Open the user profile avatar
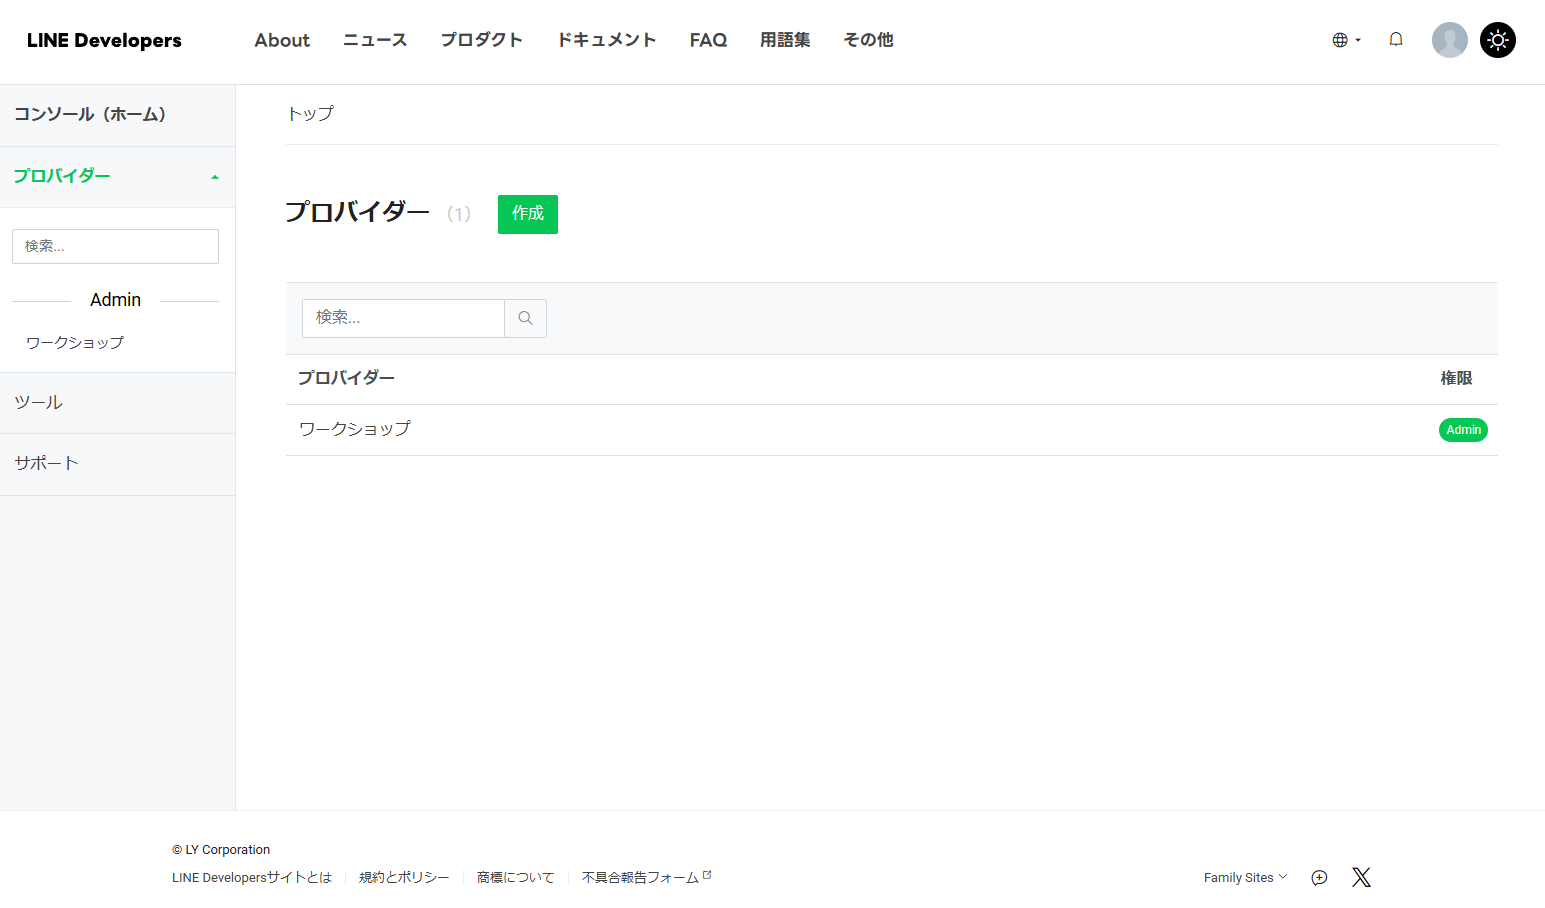The image size is (1545, 908). tap(1449, 40)
